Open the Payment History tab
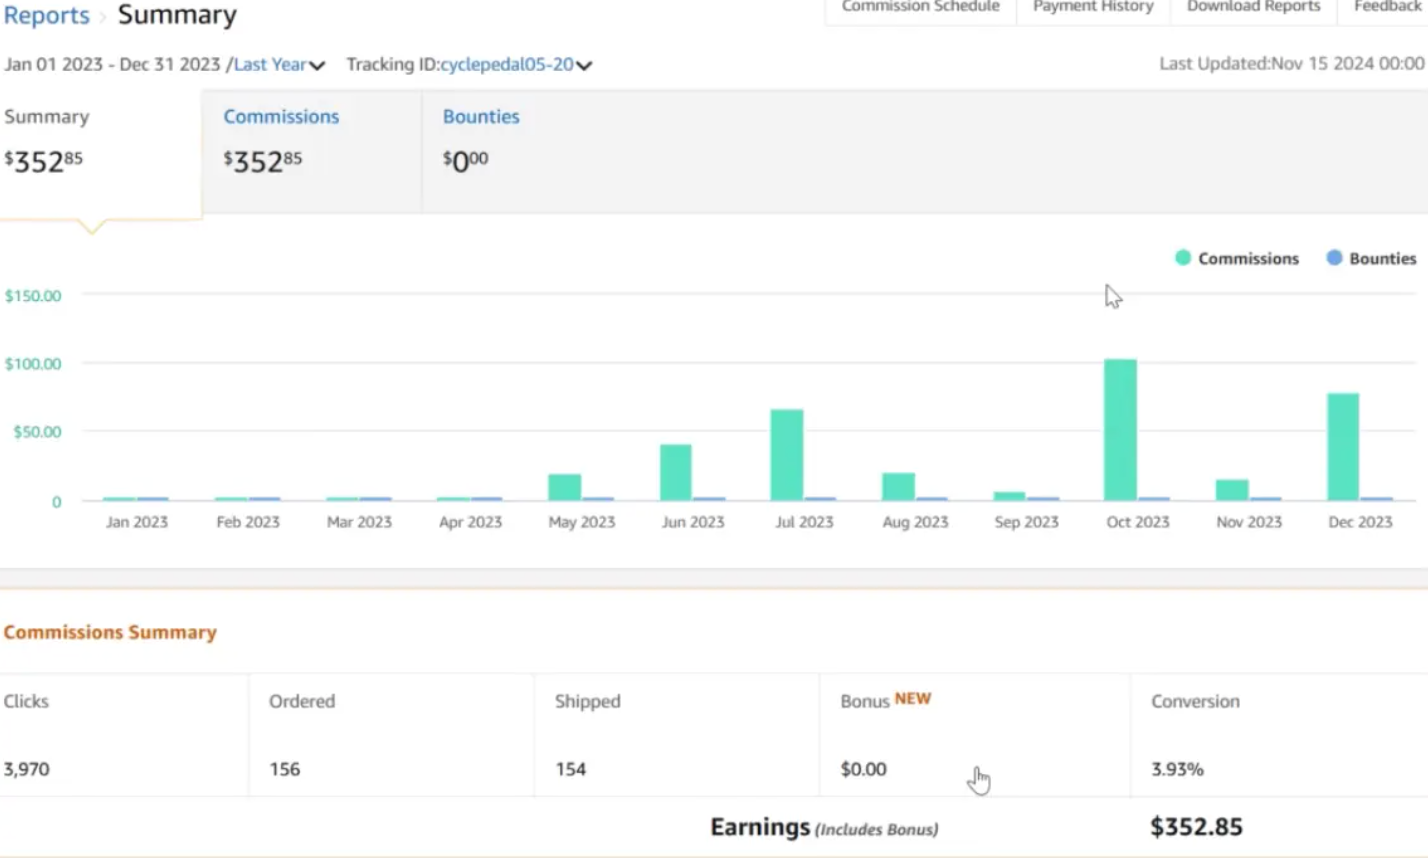1428x858 pixels. (1093, 7)
